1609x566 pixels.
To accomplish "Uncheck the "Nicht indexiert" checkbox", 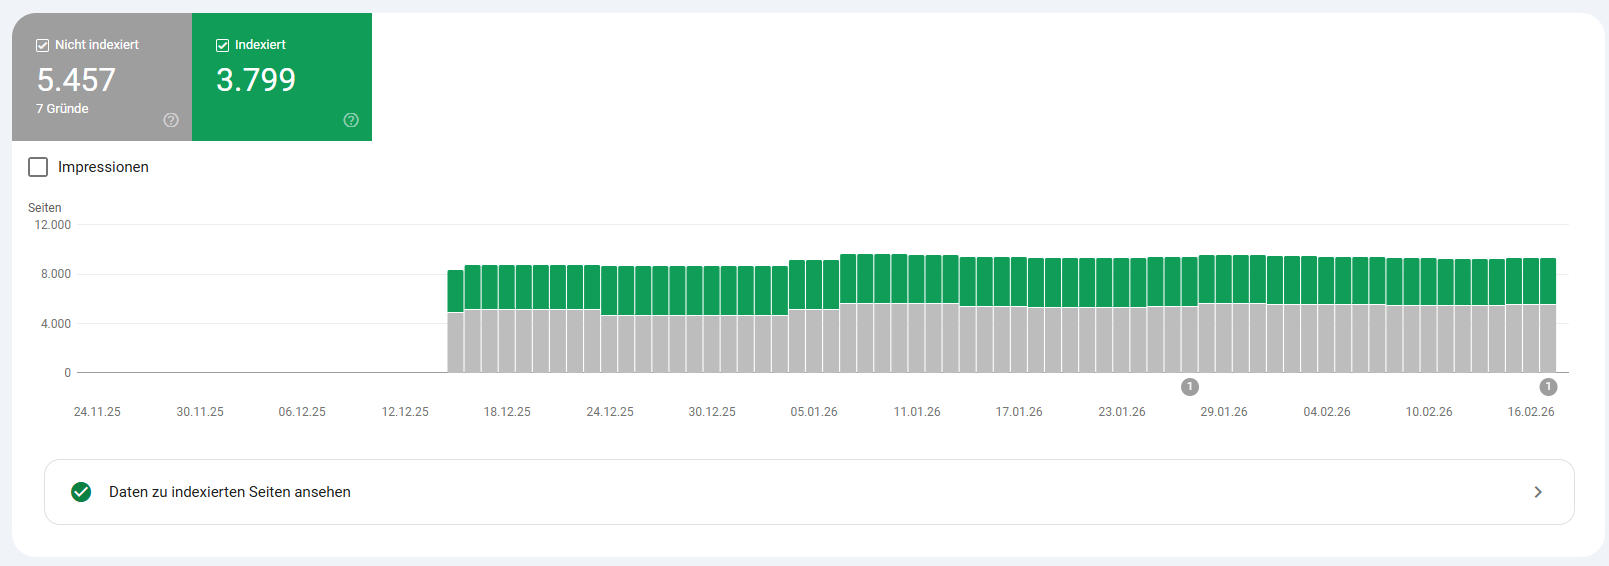I will coord(42,45).
